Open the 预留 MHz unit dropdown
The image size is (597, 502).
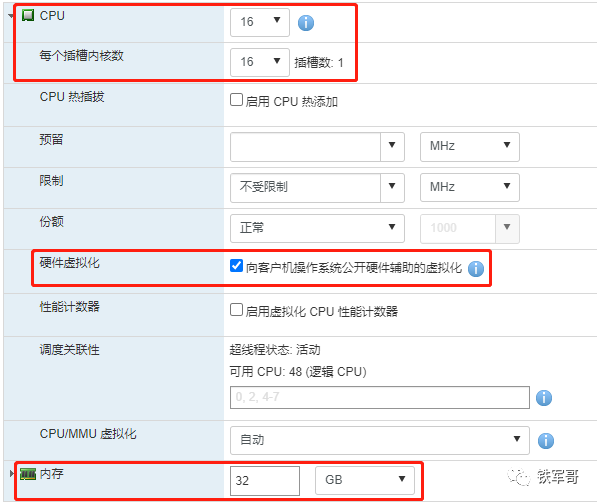click(x=469, y=147)
